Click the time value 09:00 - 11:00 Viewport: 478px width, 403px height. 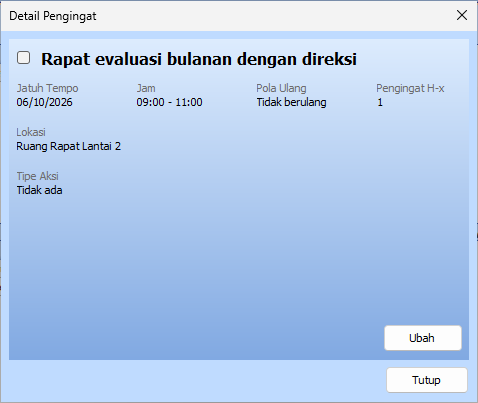pos(169,102)
